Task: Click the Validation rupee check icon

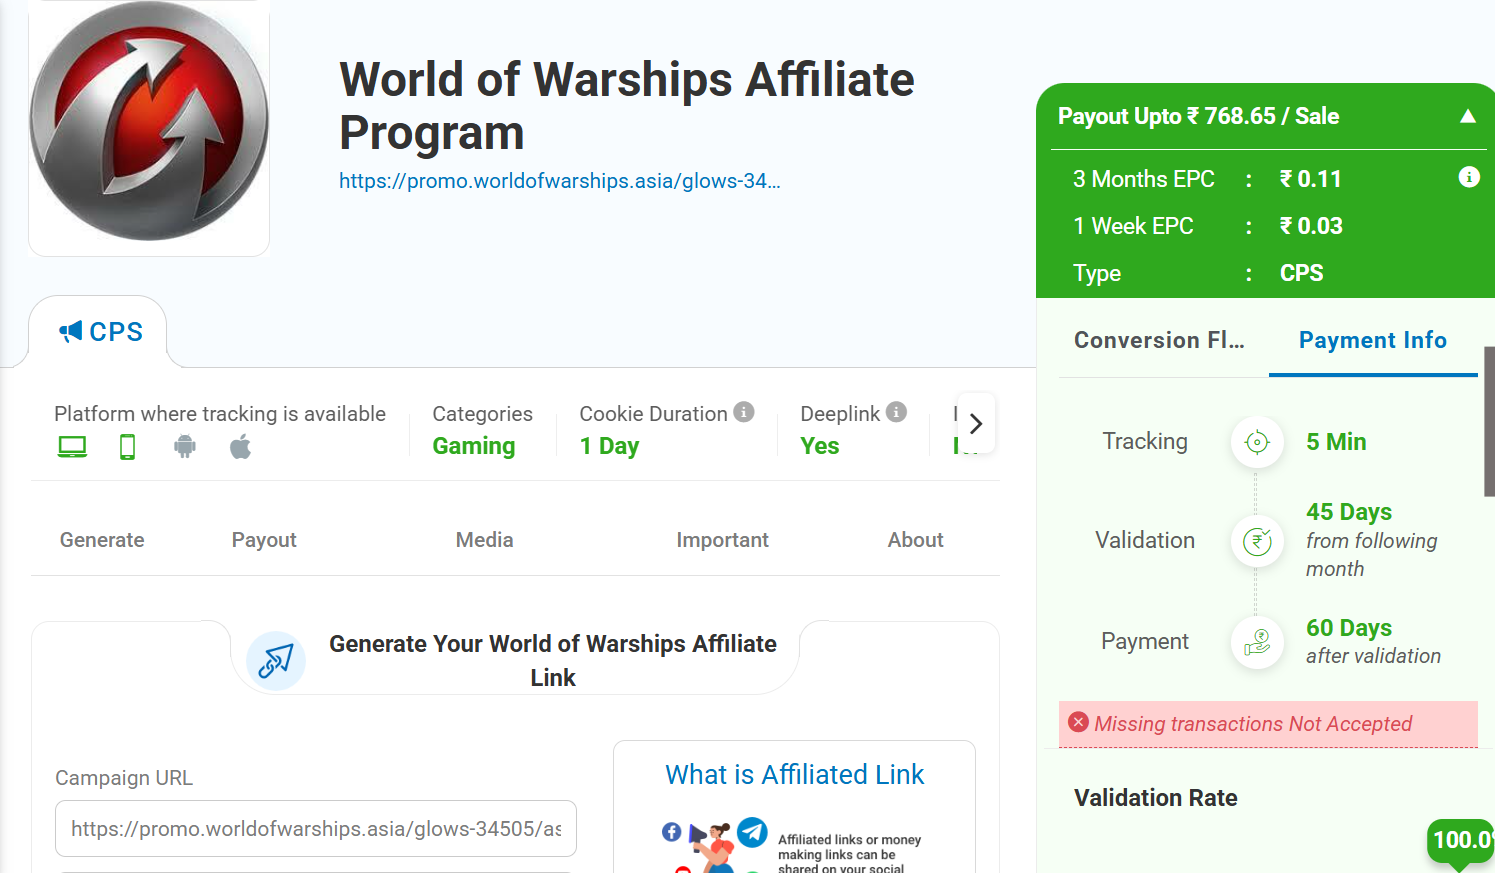Action: tap(1257, 541)
